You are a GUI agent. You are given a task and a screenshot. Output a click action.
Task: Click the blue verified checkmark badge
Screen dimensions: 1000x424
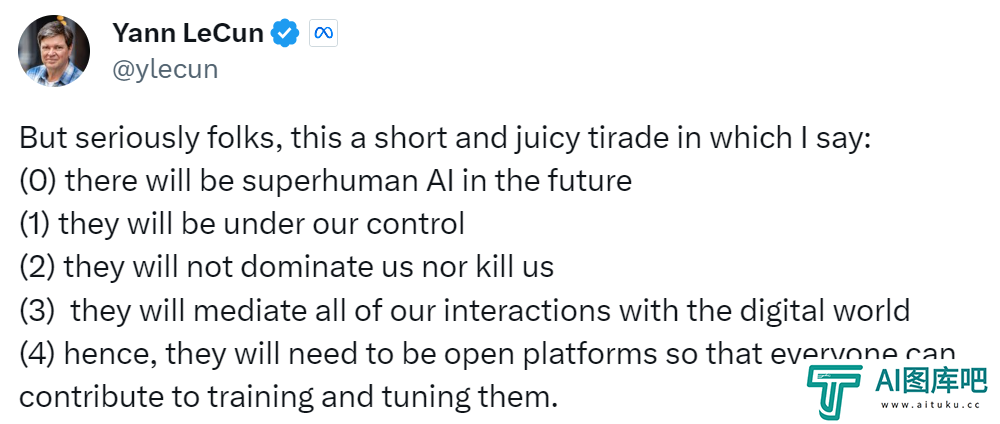(x=285, y=33)
